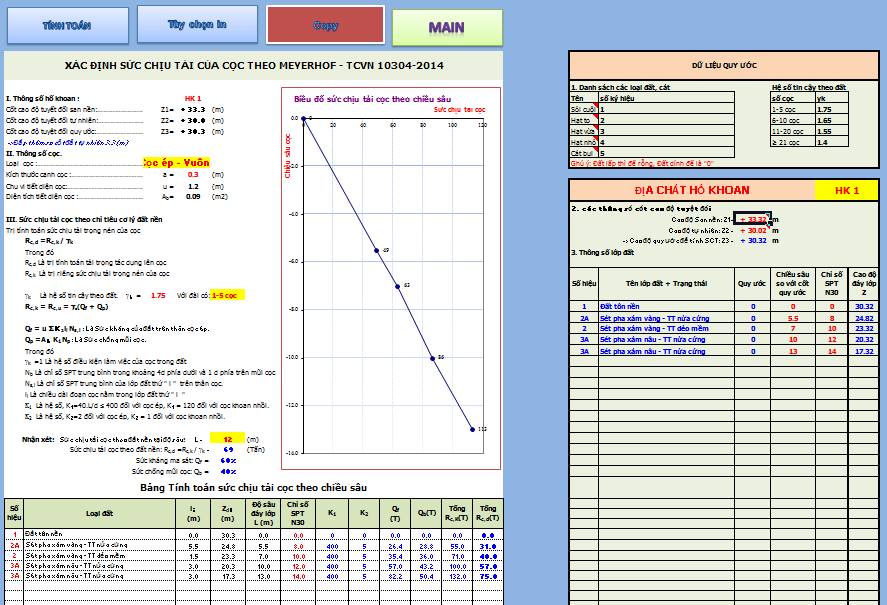887x605 pixels.
Task: Click the chart data point labeled 69
Action: [376, 250]
